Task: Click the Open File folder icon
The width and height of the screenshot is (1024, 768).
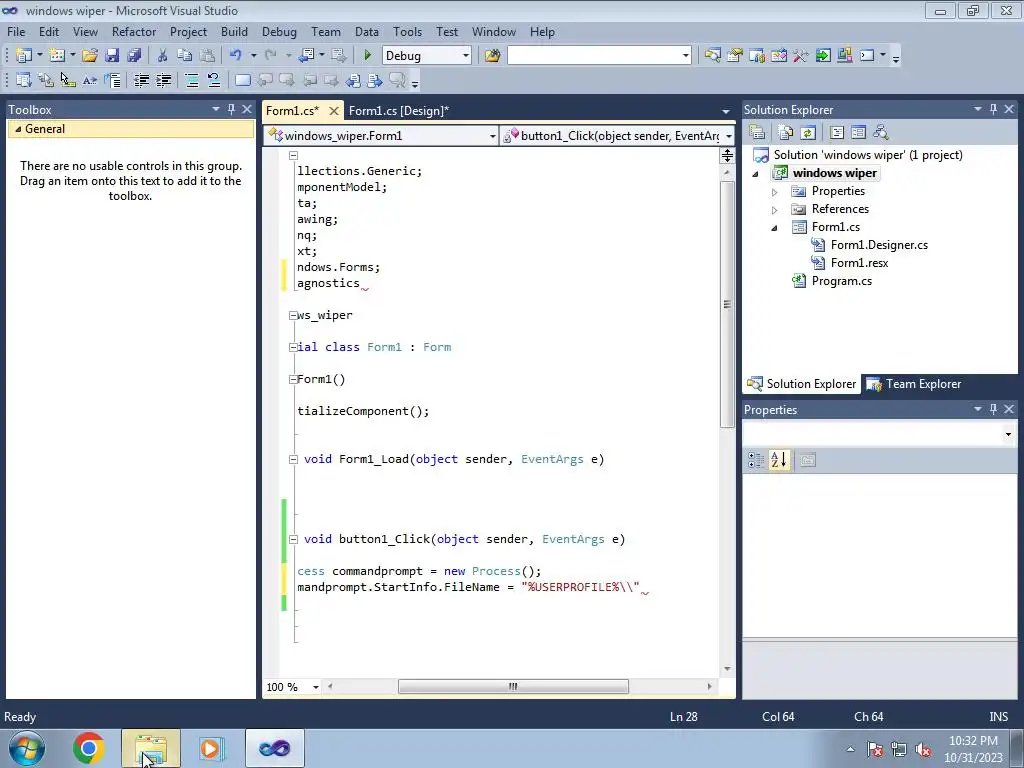Action: coord(89,56)
